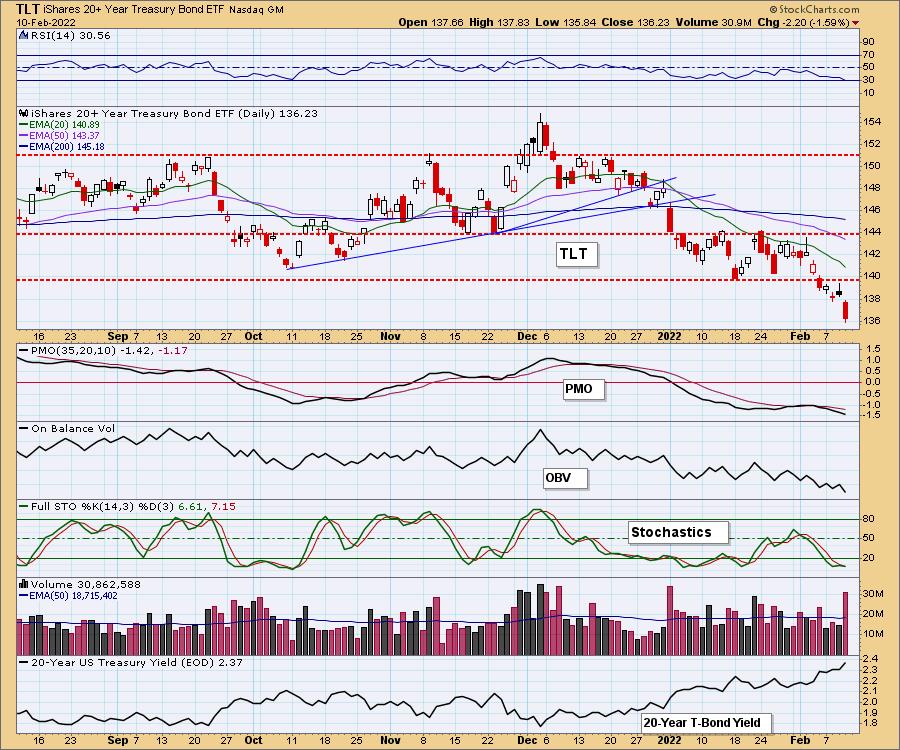Screen dimensions: 900x750
Task: Click the Nasdaq GM exchange label
Action: 256,10
